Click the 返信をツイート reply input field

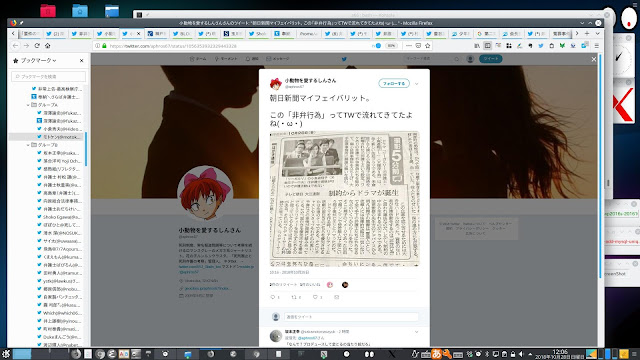(351, 317)
